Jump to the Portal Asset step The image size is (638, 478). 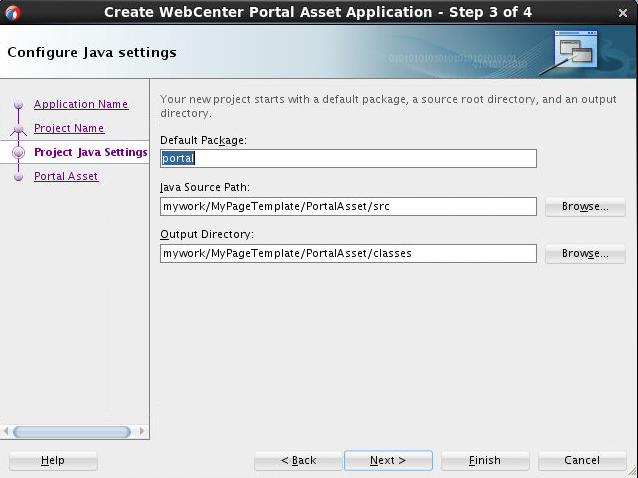66,176
